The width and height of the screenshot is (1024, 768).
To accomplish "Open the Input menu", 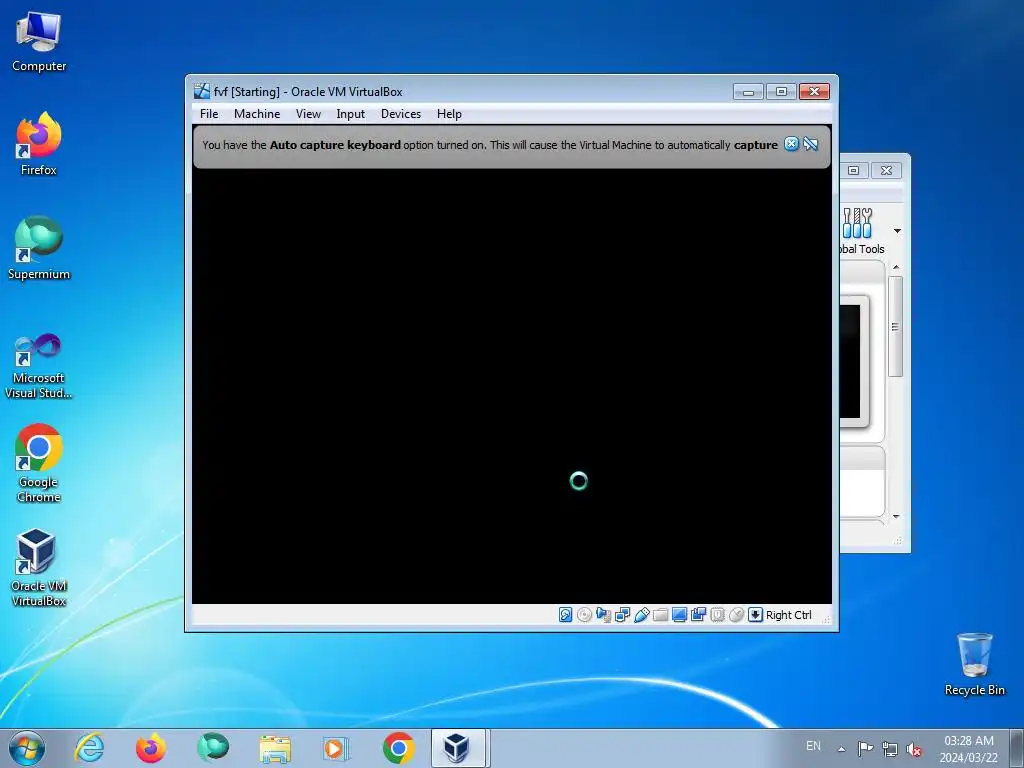I will pos(351,114).
